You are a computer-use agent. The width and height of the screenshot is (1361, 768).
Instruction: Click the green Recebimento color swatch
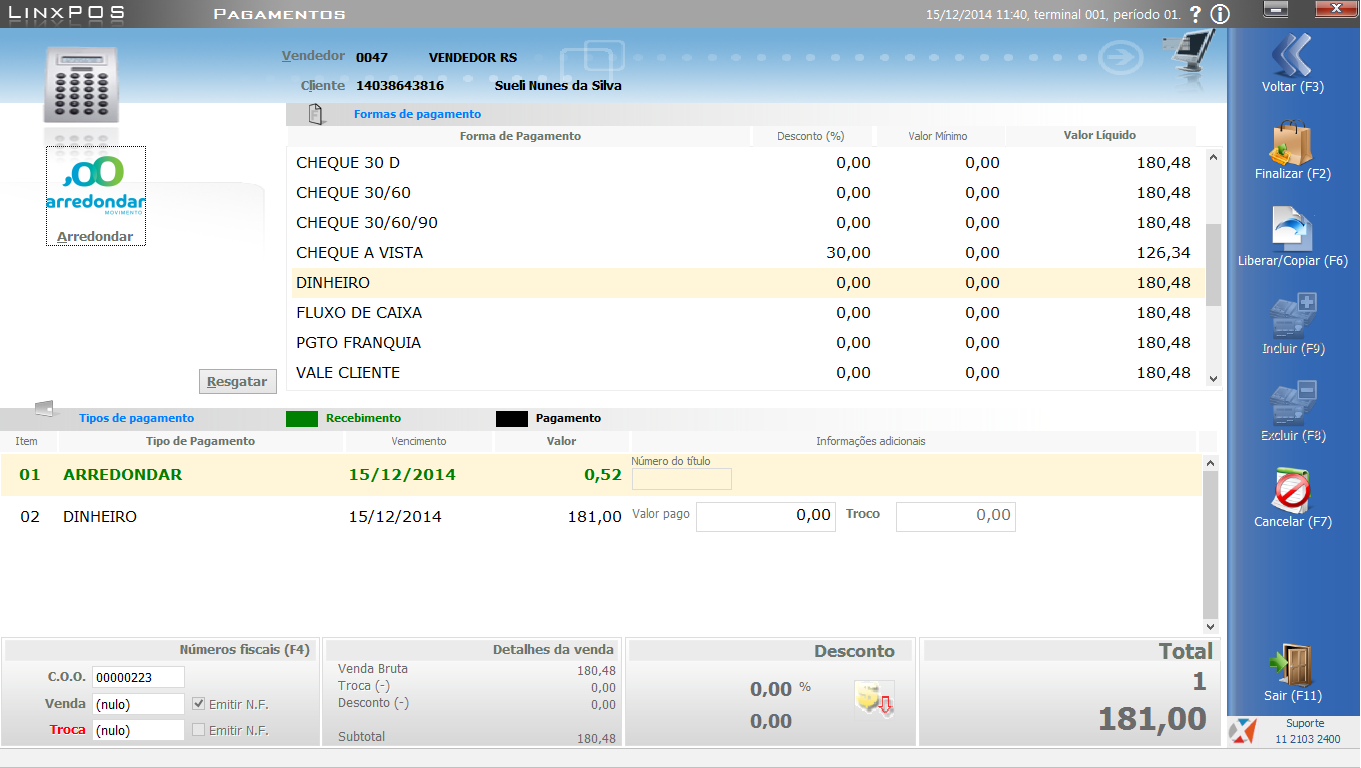pos(302,418)
